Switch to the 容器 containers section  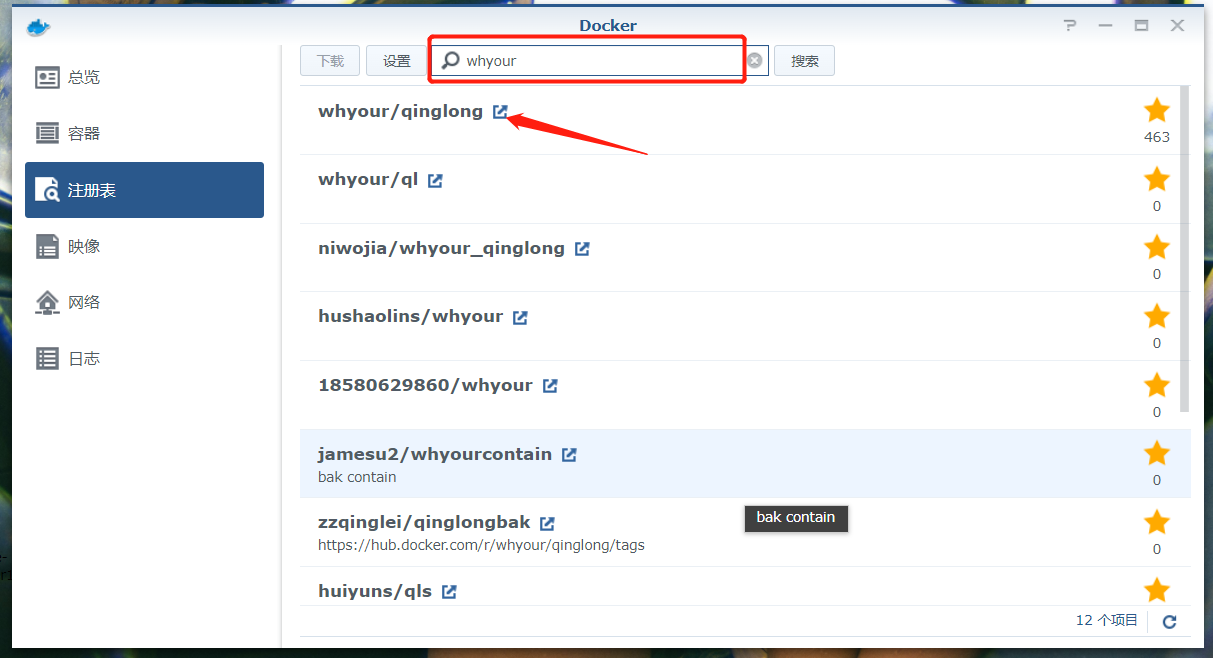click(85, 132)
